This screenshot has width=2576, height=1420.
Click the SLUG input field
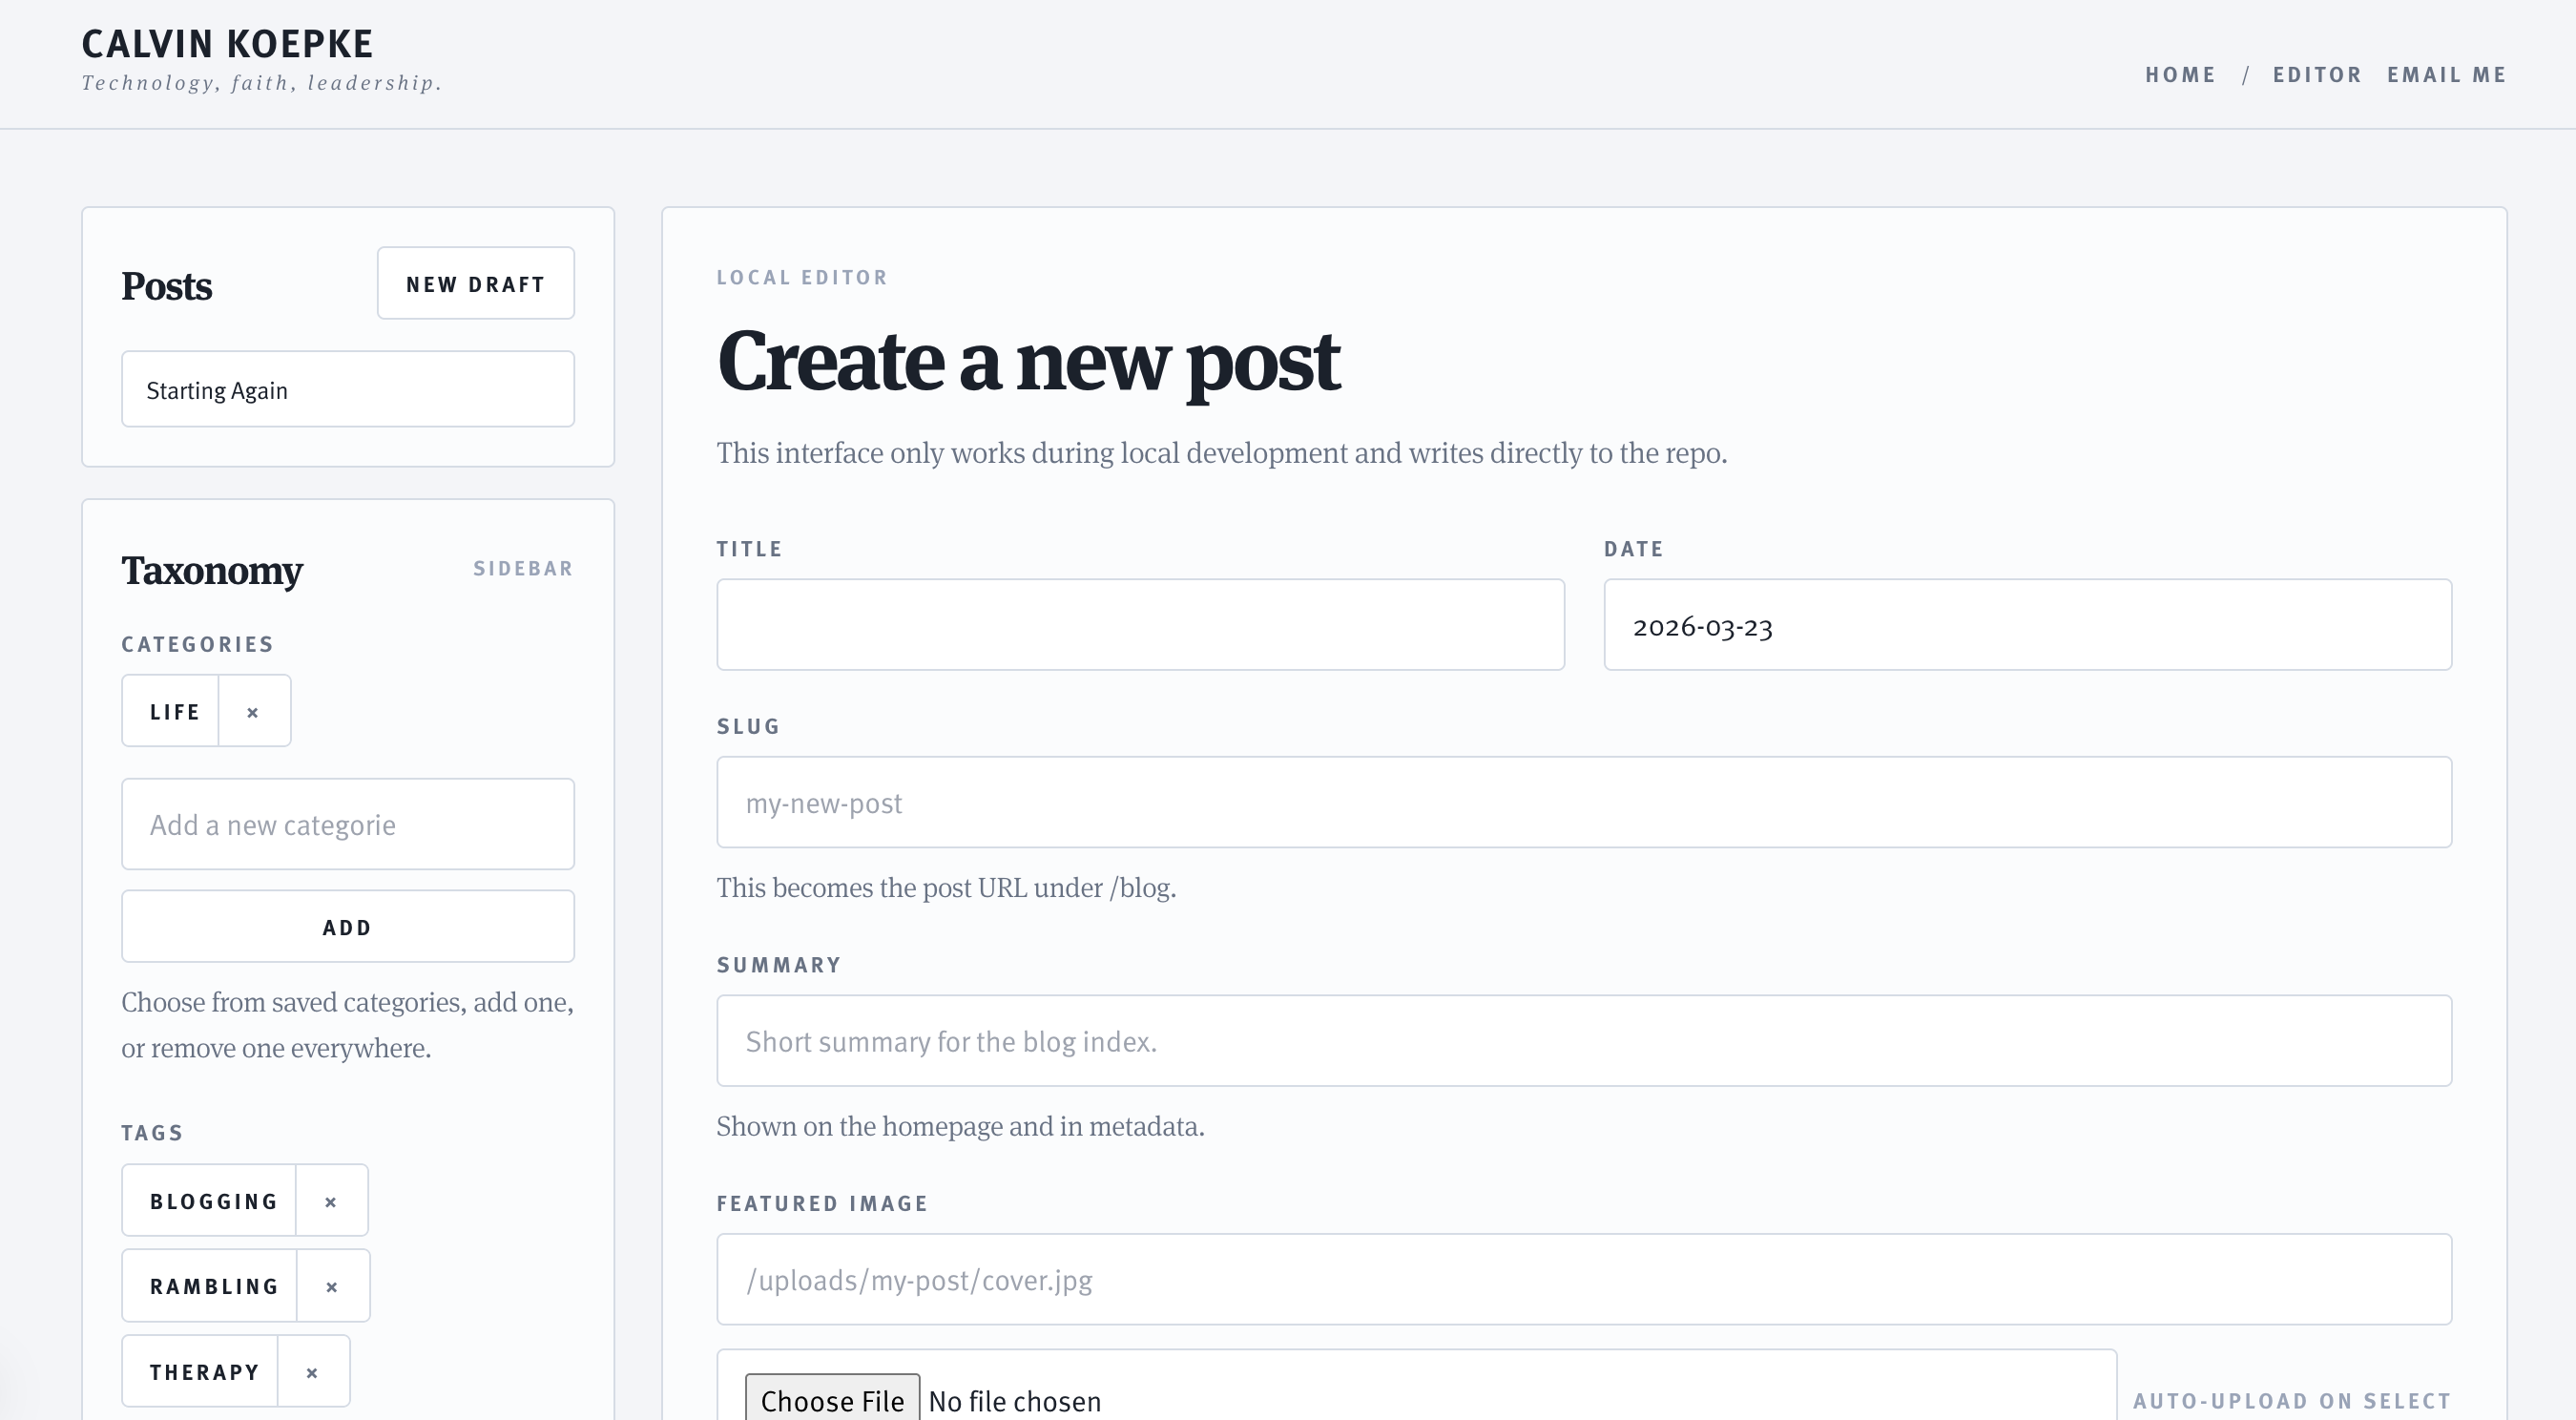tap(1584, 802)
